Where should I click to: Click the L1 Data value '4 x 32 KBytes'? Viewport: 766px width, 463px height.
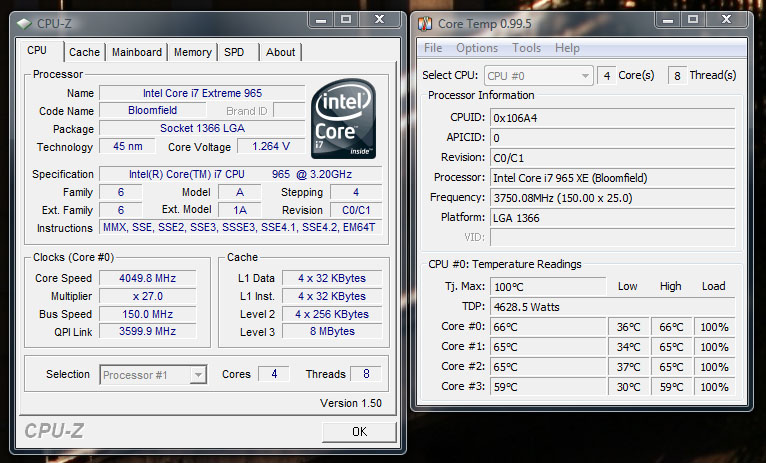point(332,278)
